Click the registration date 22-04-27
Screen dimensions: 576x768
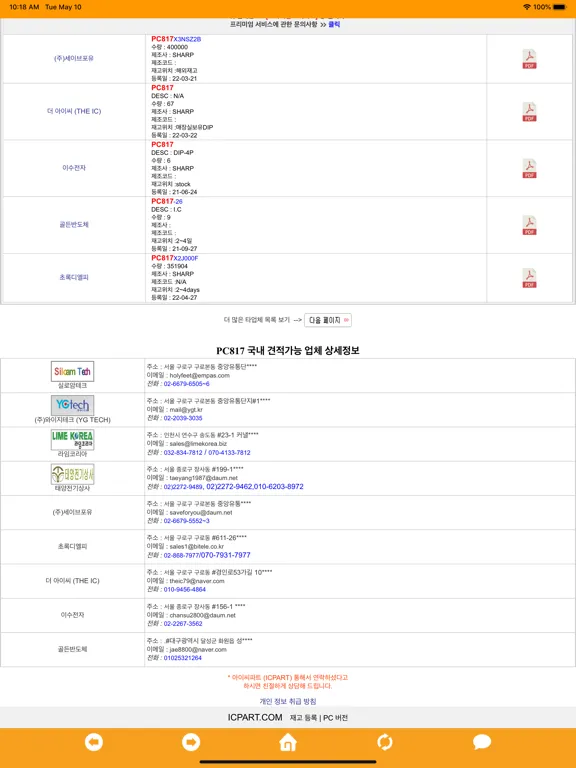pyautogui.click(x=185, y=298)
